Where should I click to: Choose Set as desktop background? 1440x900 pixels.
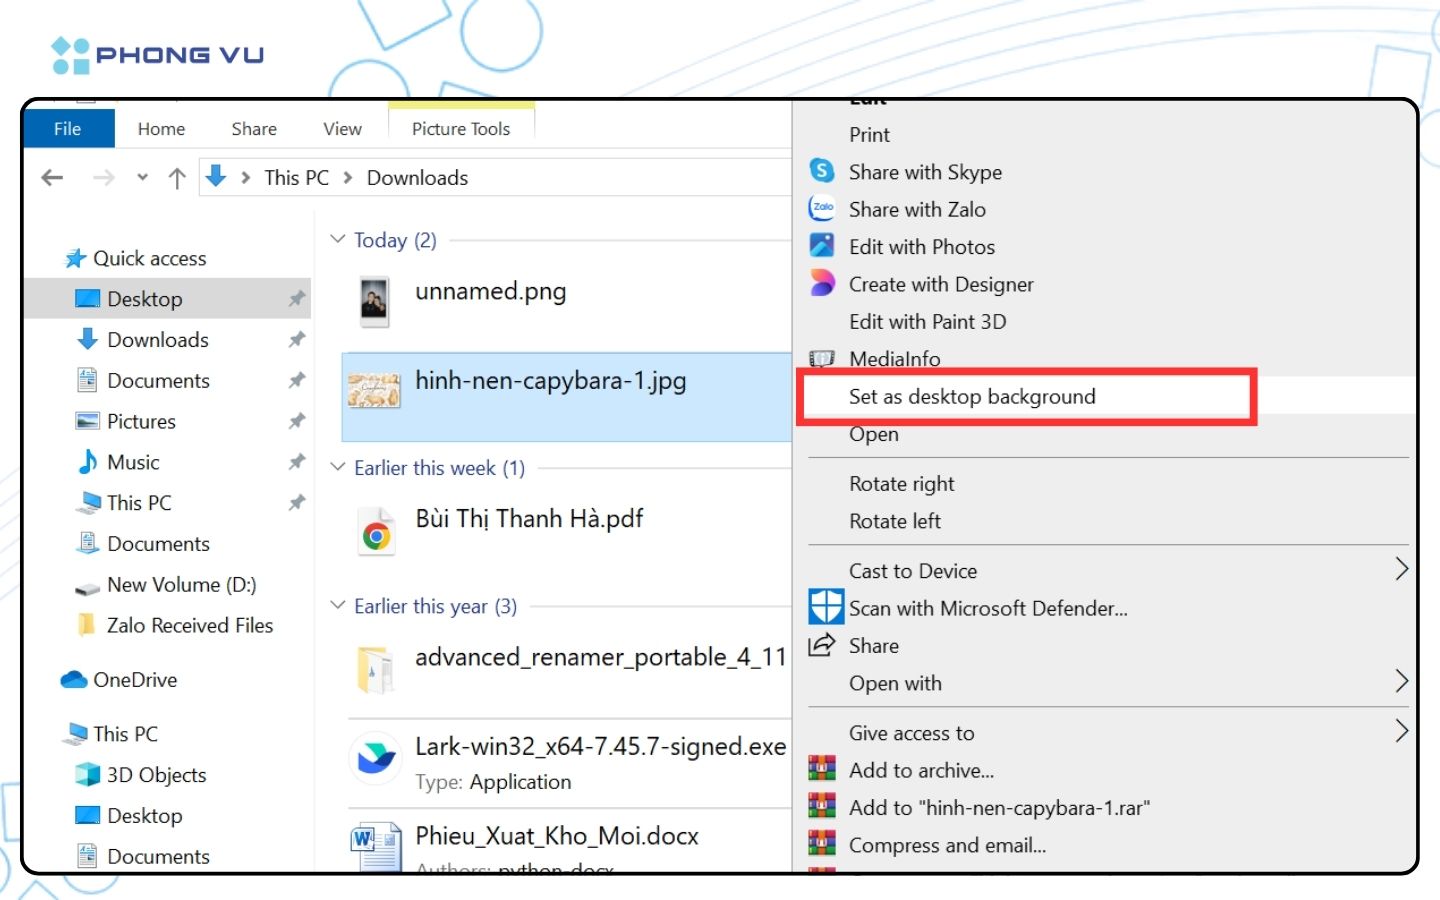click(971, 397)
